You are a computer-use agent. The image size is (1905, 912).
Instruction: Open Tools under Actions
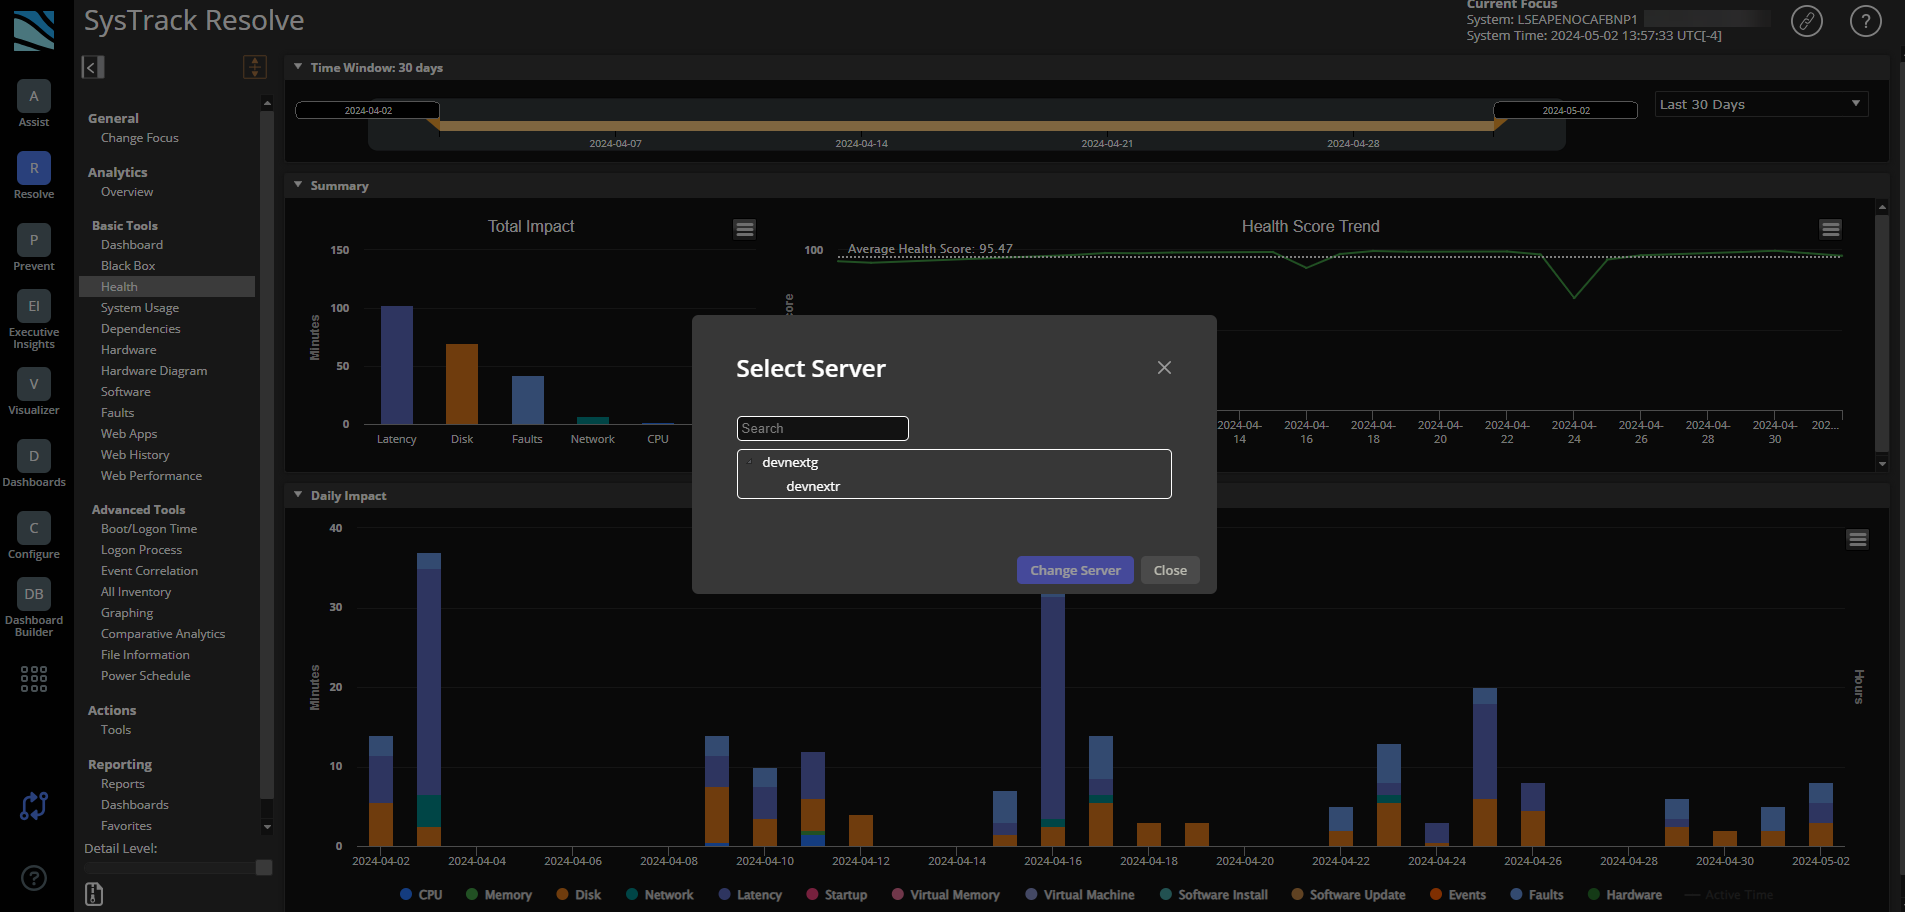point(116,730)
